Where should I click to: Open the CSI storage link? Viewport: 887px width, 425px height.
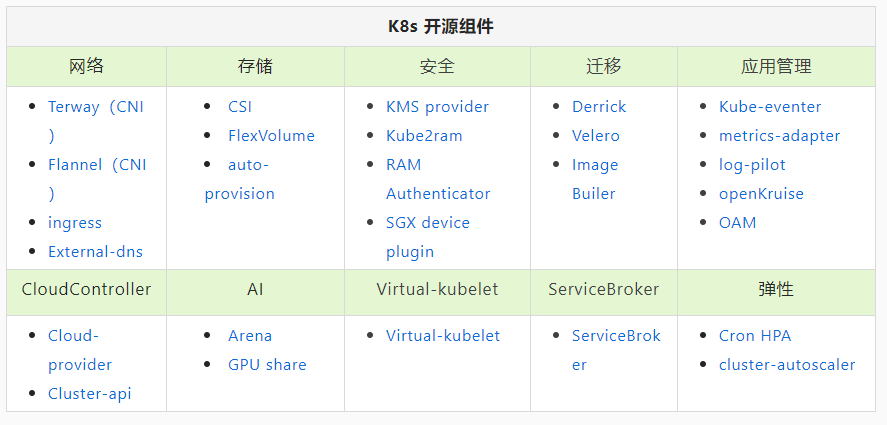coord(240,107)
